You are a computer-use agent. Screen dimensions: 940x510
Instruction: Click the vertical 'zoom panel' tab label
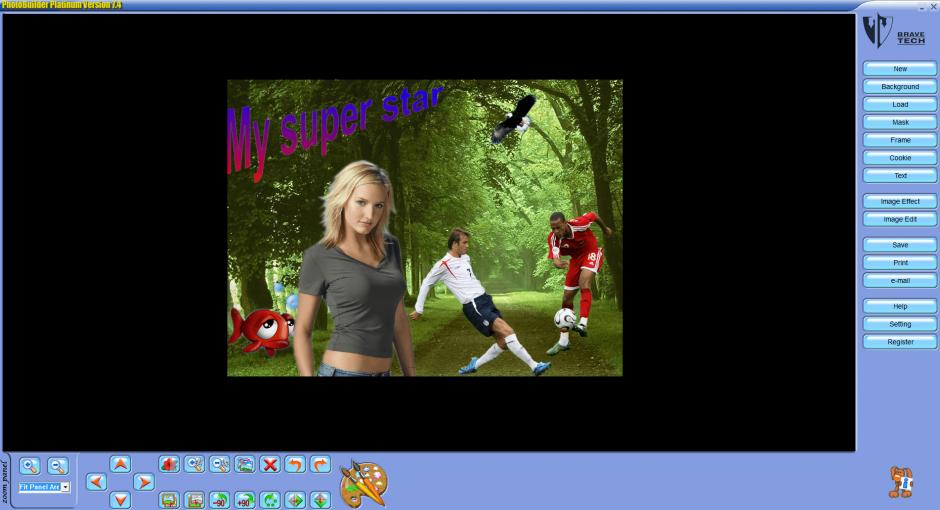(x=5, y=482)
